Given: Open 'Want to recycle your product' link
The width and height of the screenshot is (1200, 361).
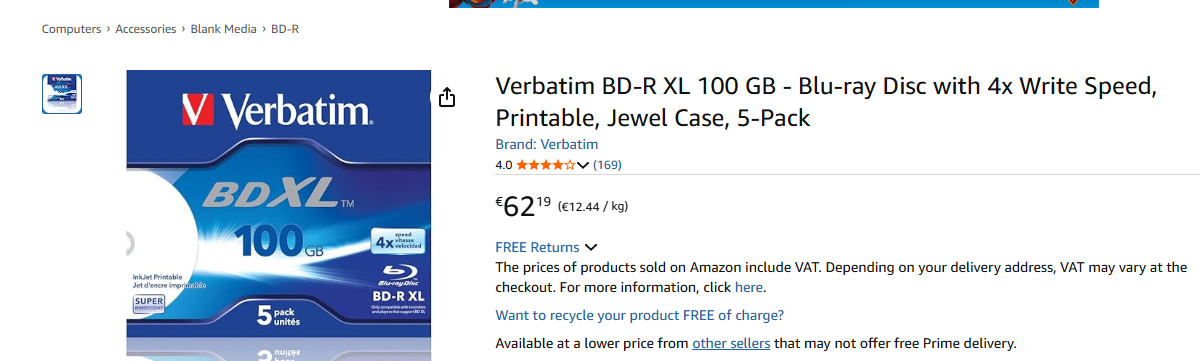Looking at the screenshot, I should click(640, 315).
